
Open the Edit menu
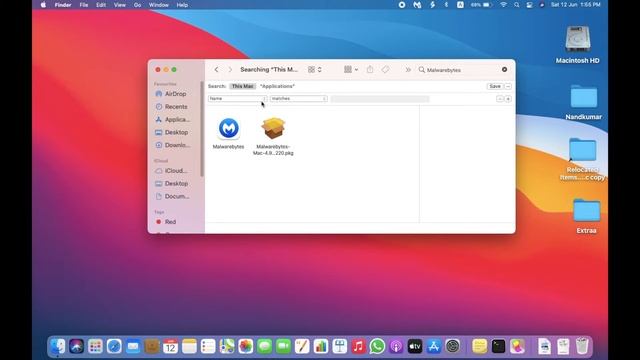101,5
